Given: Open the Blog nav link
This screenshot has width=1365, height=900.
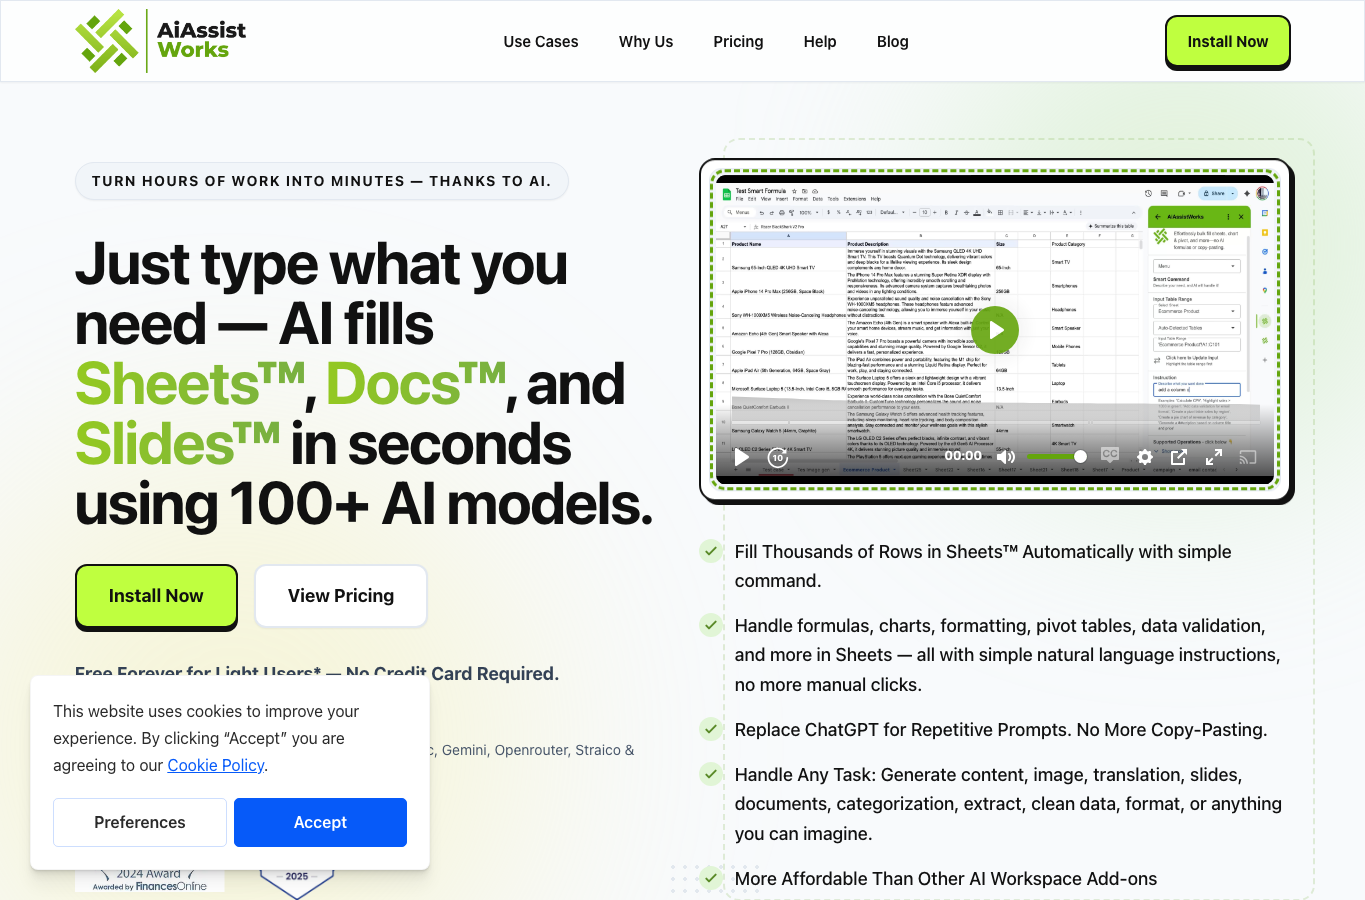Looking at the screenshot, I should pos(893,41).
